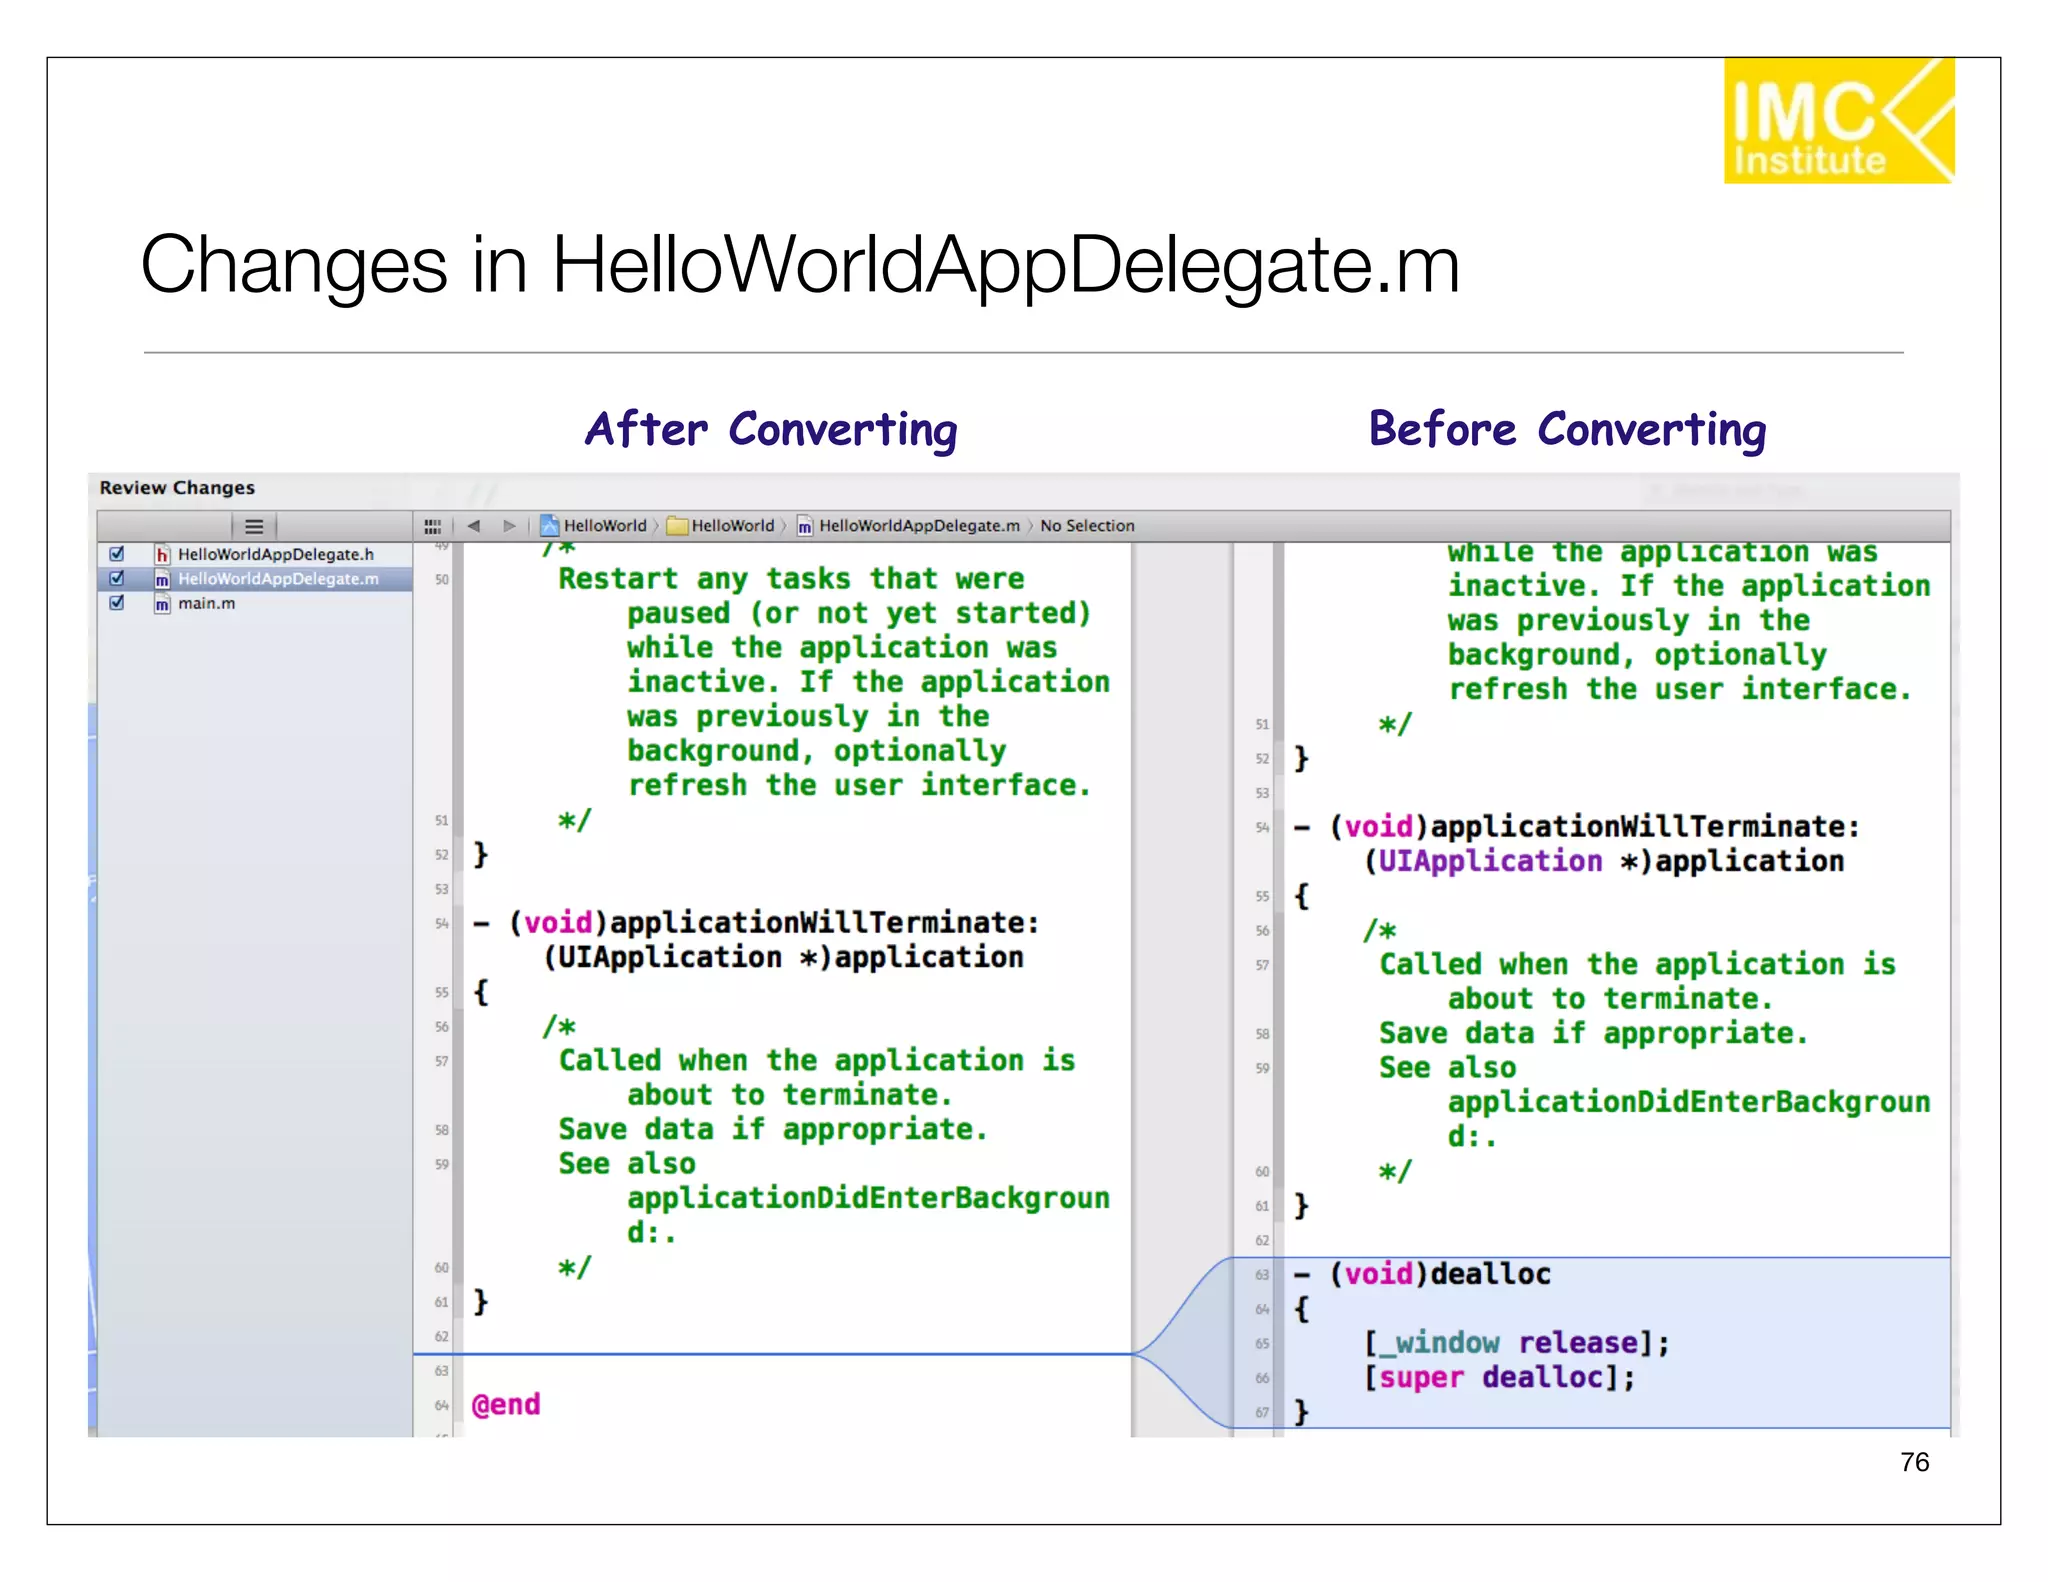The height and width of the screenshot is (1582, 2048).
Task: Uncheck the main.m file checkbox
Action: (x=117, y=602)
